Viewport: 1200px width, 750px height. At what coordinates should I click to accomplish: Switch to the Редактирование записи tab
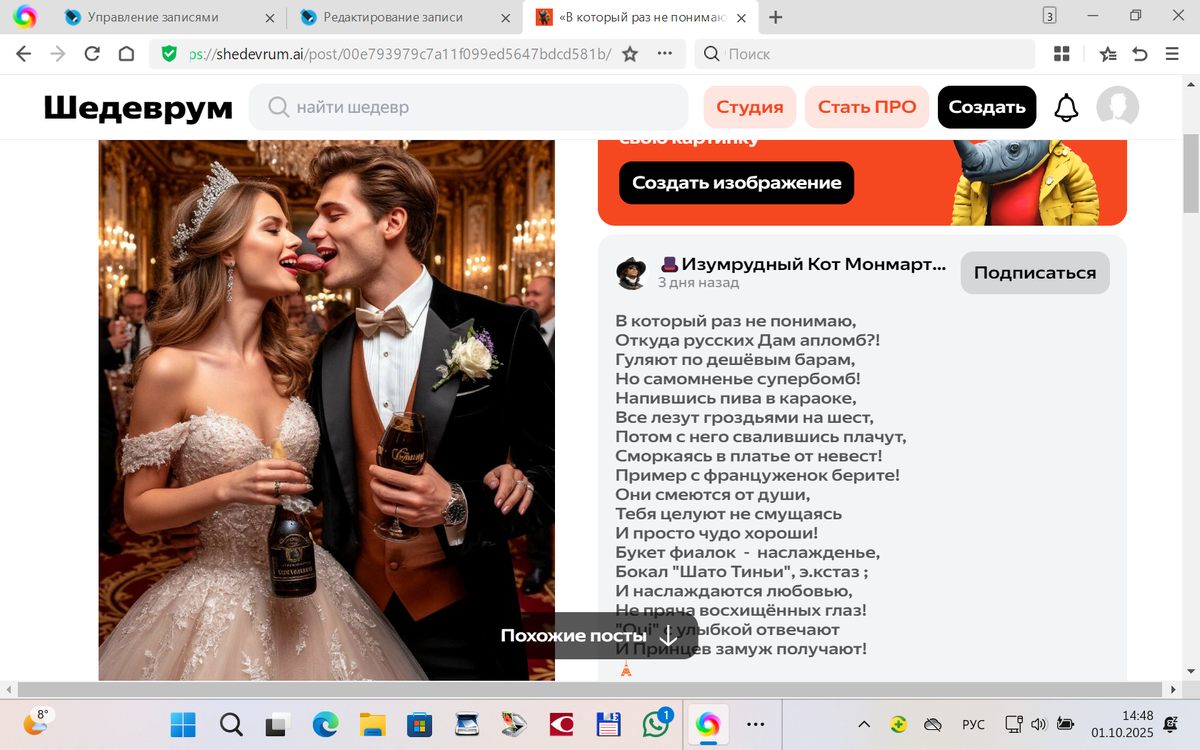[407, 17]
